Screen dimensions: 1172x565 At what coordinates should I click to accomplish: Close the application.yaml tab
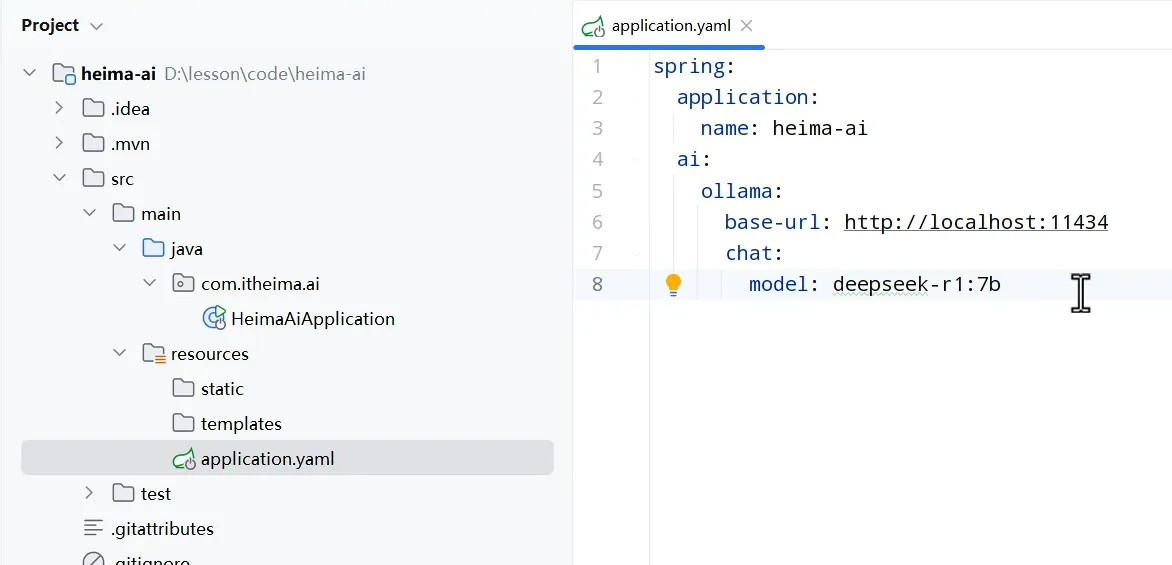point(747,26)
